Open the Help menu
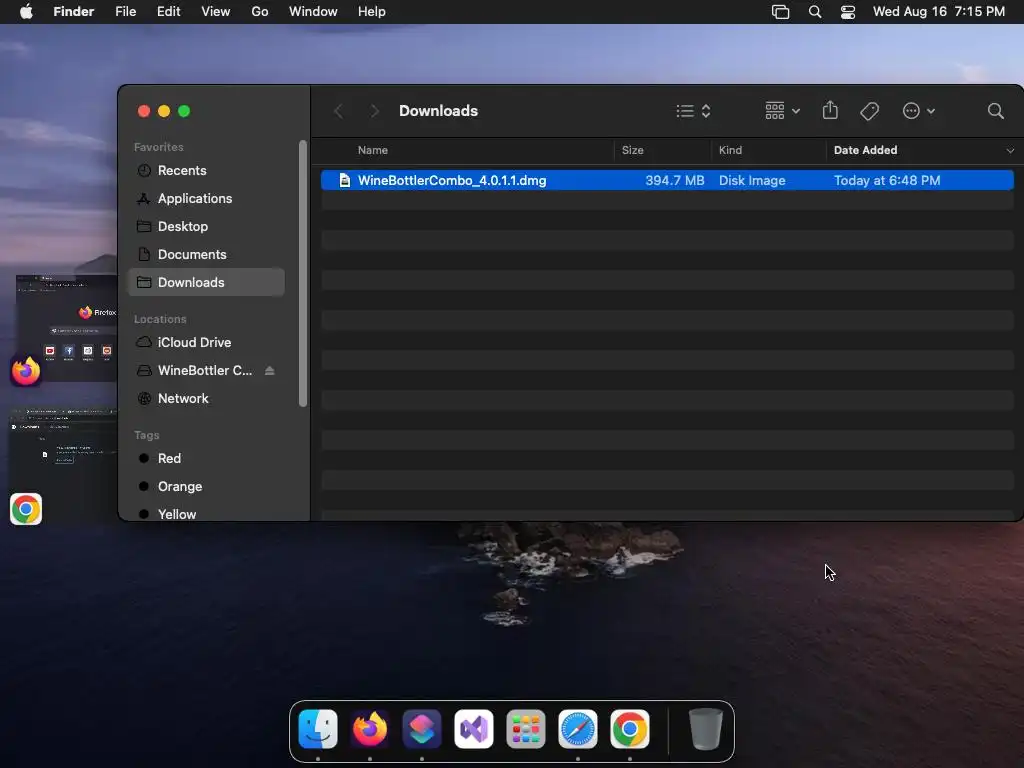The height and width of the screenshot is (768, 1024). pos(372,12)
